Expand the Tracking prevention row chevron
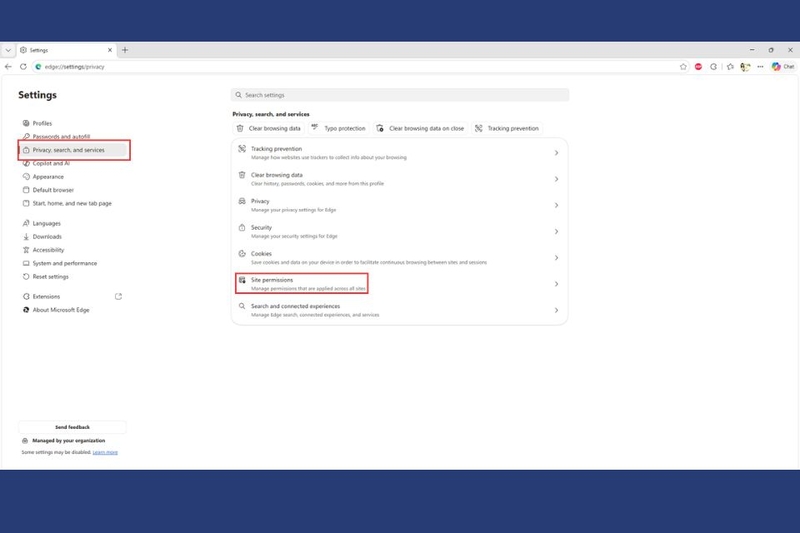Viewport: 800px width, 533px height. pos(556,153)
